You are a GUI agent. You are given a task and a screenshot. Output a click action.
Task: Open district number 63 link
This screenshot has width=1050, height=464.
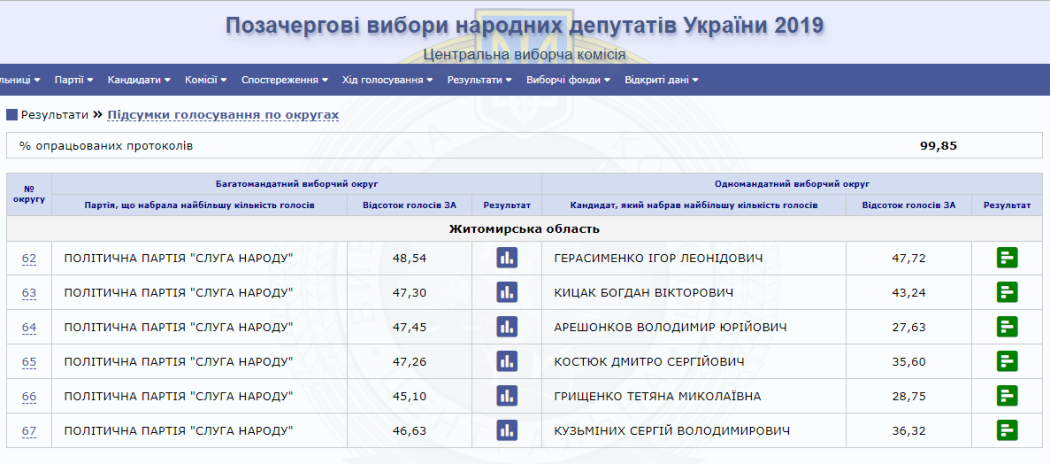click(x=29, y=293)
